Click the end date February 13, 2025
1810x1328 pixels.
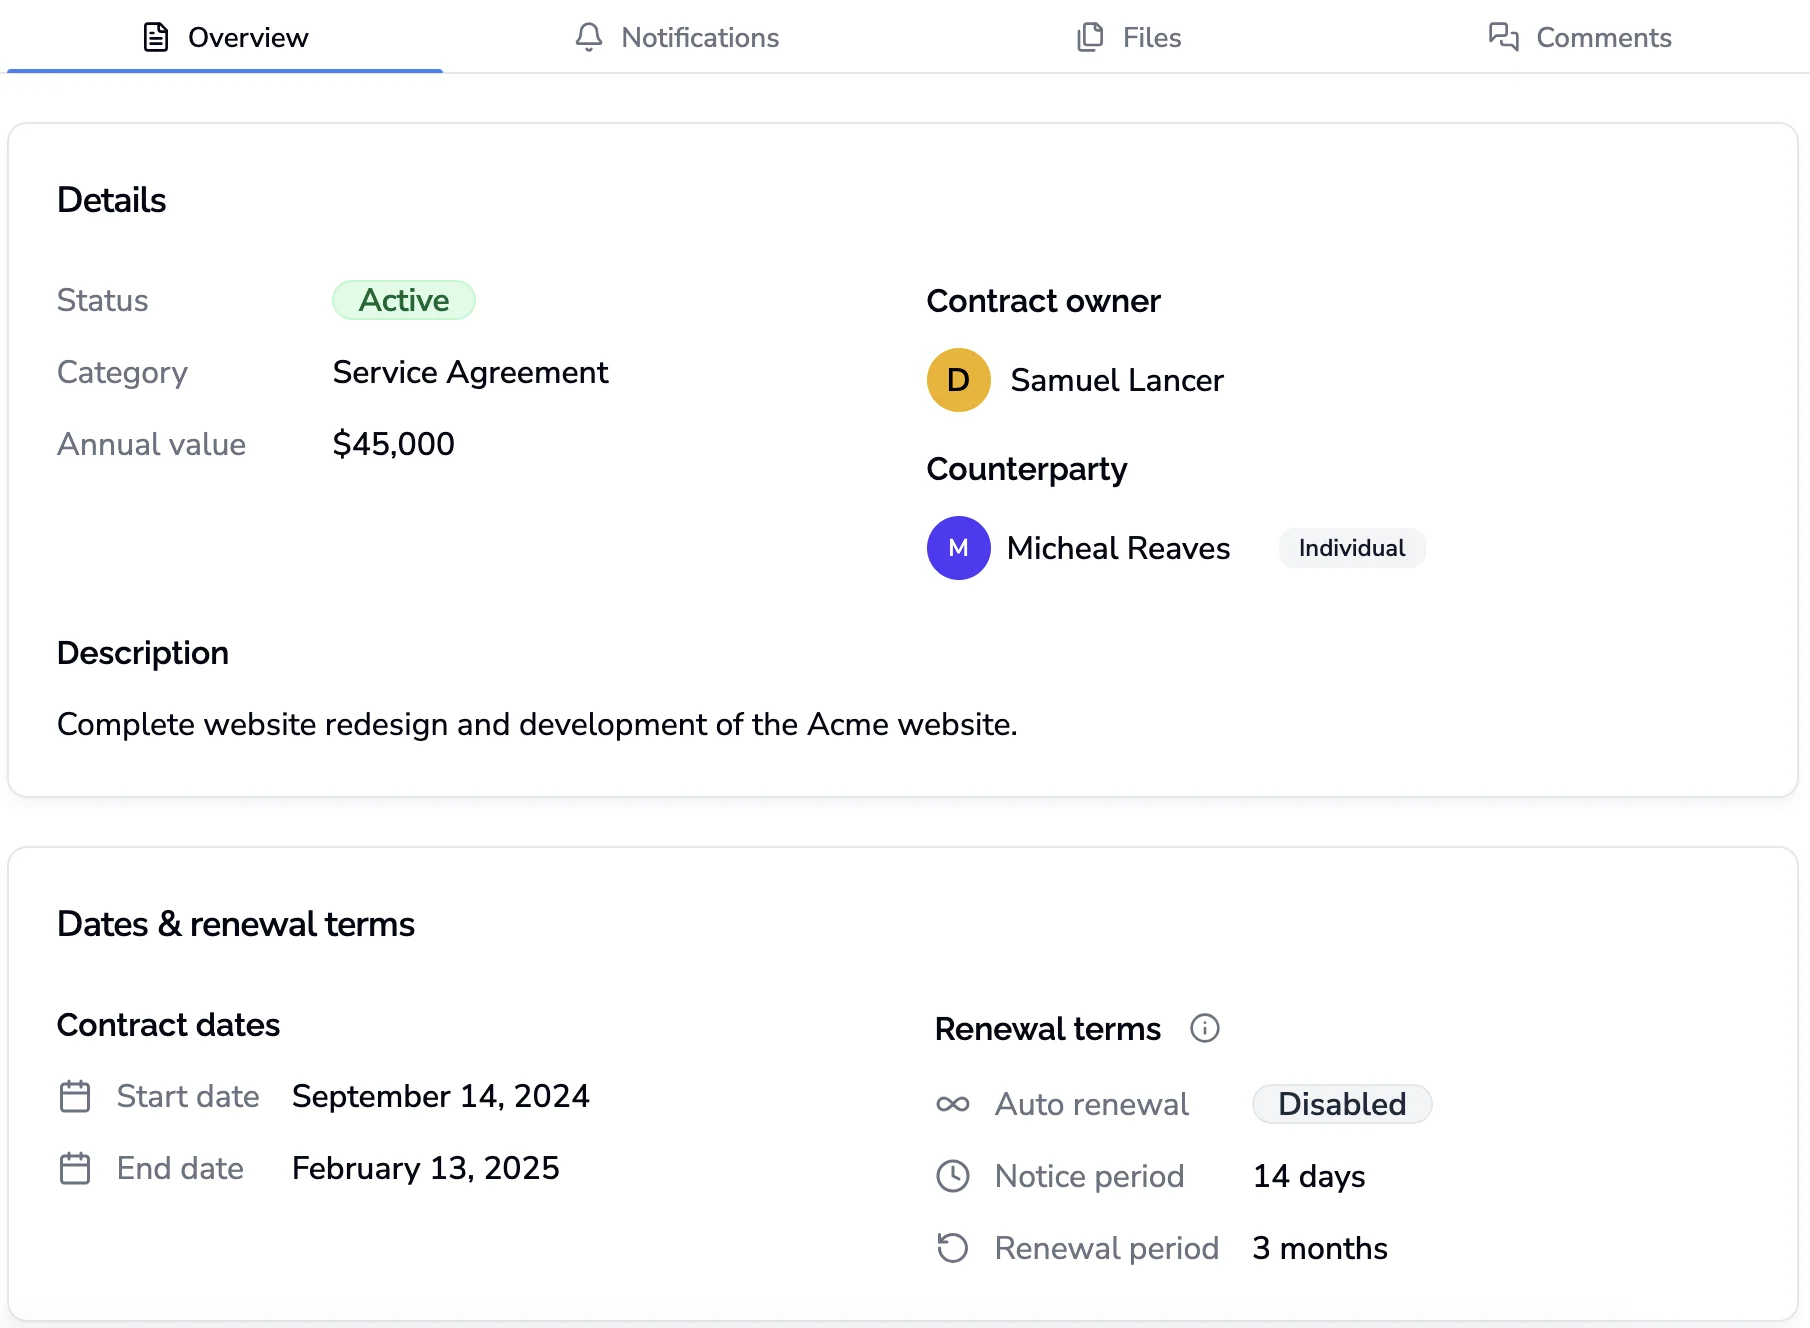point(425,1168)
